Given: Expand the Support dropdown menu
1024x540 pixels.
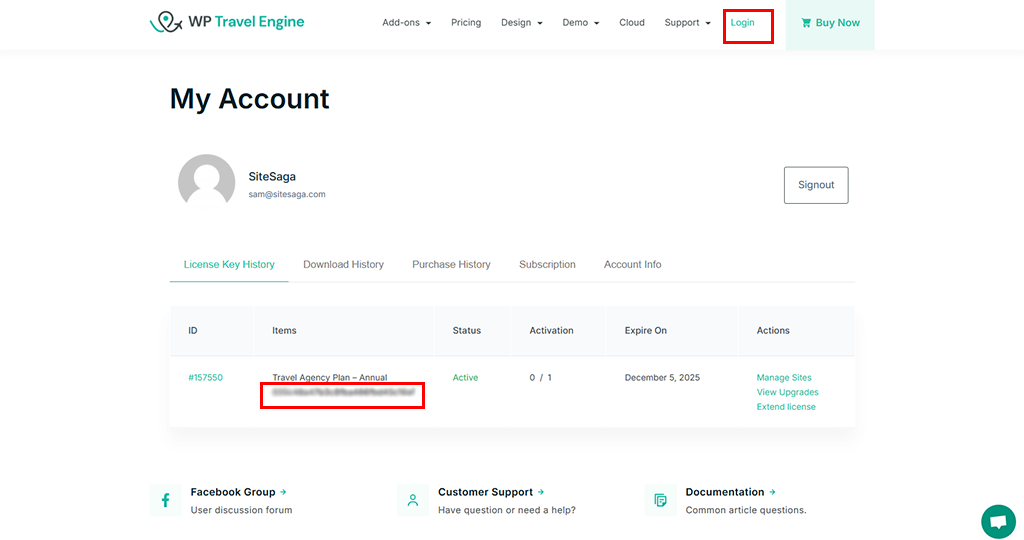Looking at the screenshot, I should coord(687,22).
